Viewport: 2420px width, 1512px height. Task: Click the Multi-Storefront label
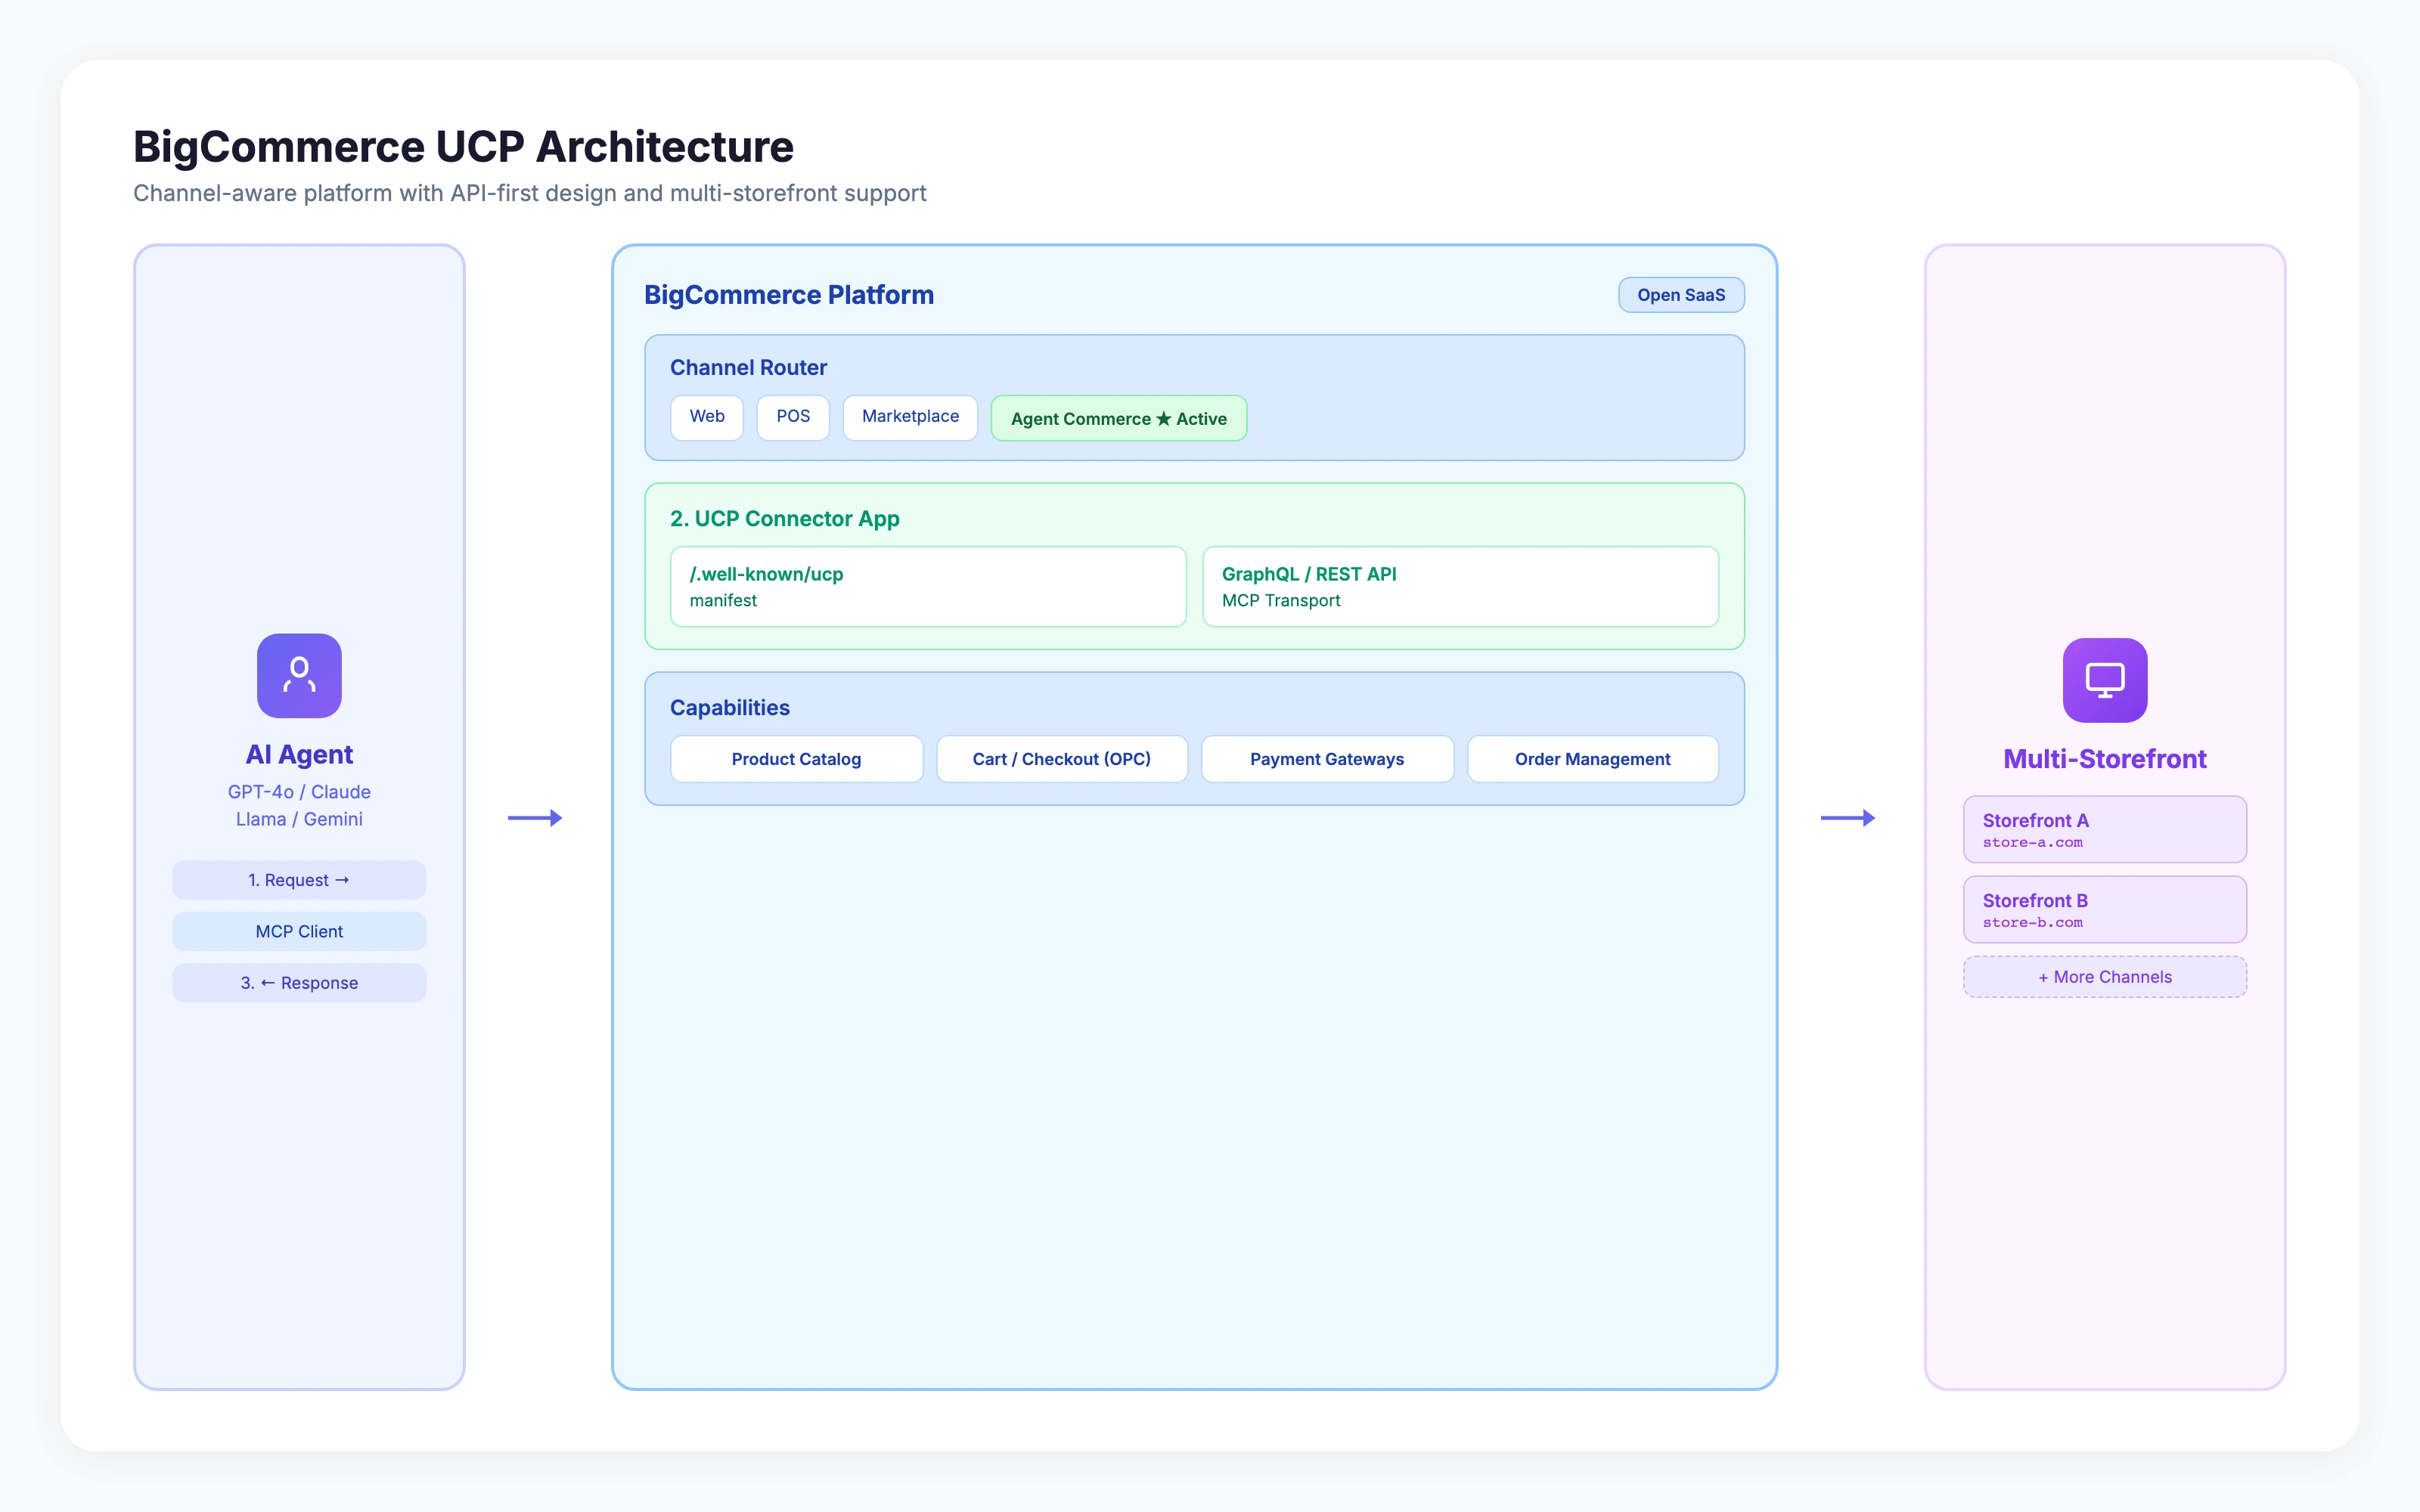tap(2104, 759)
